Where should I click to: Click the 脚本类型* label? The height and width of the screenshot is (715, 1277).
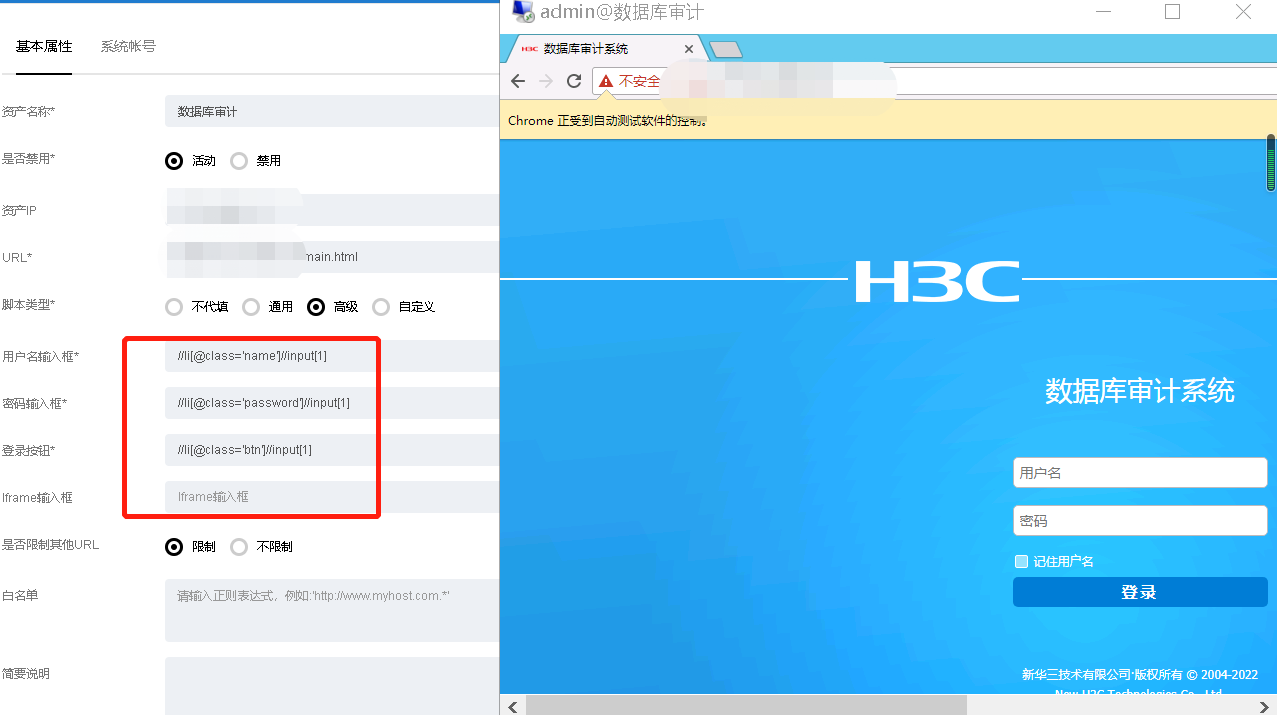(29, 304)
